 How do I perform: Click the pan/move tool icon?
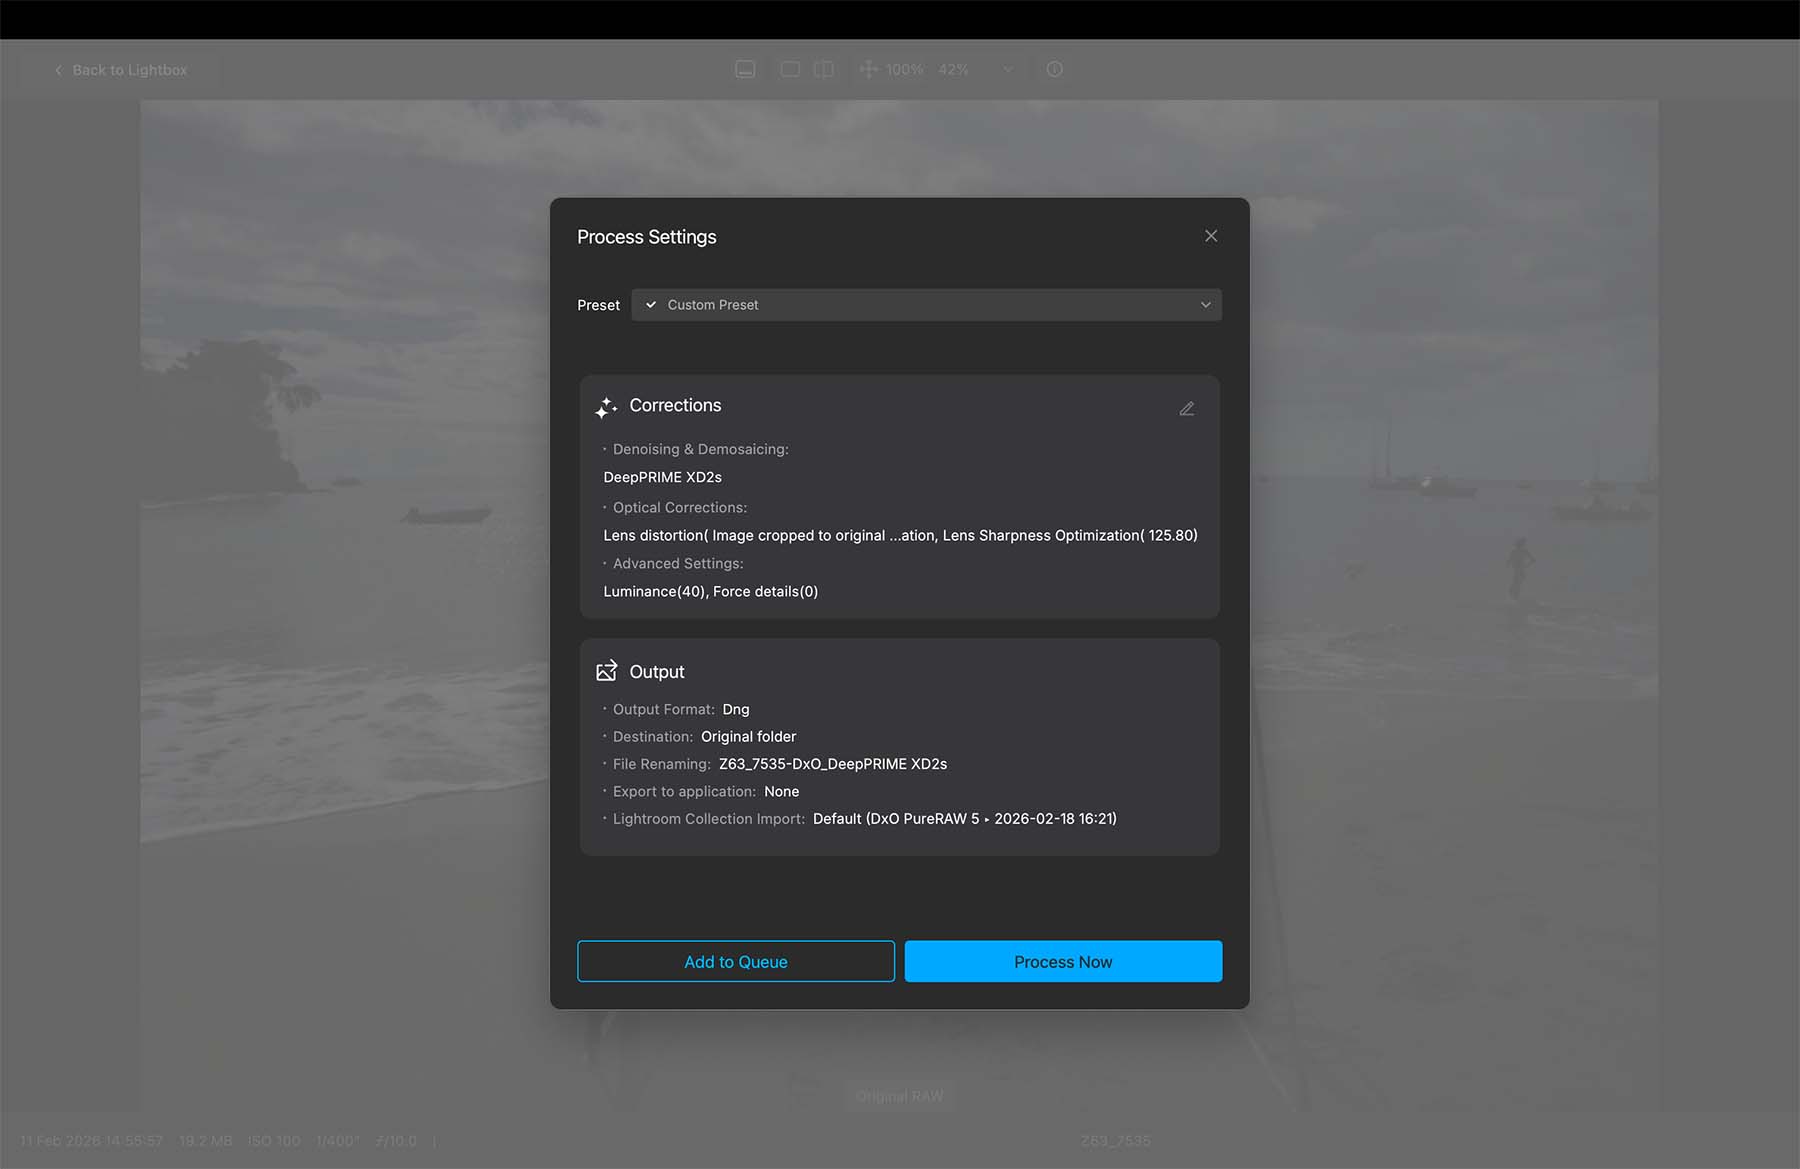868,69
